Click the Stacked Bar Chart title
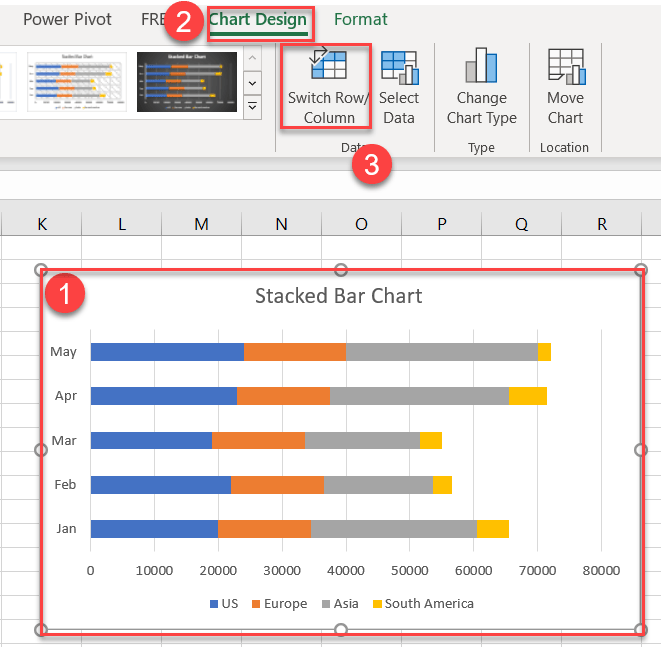The image size is (661, 647). pos(338,296)
